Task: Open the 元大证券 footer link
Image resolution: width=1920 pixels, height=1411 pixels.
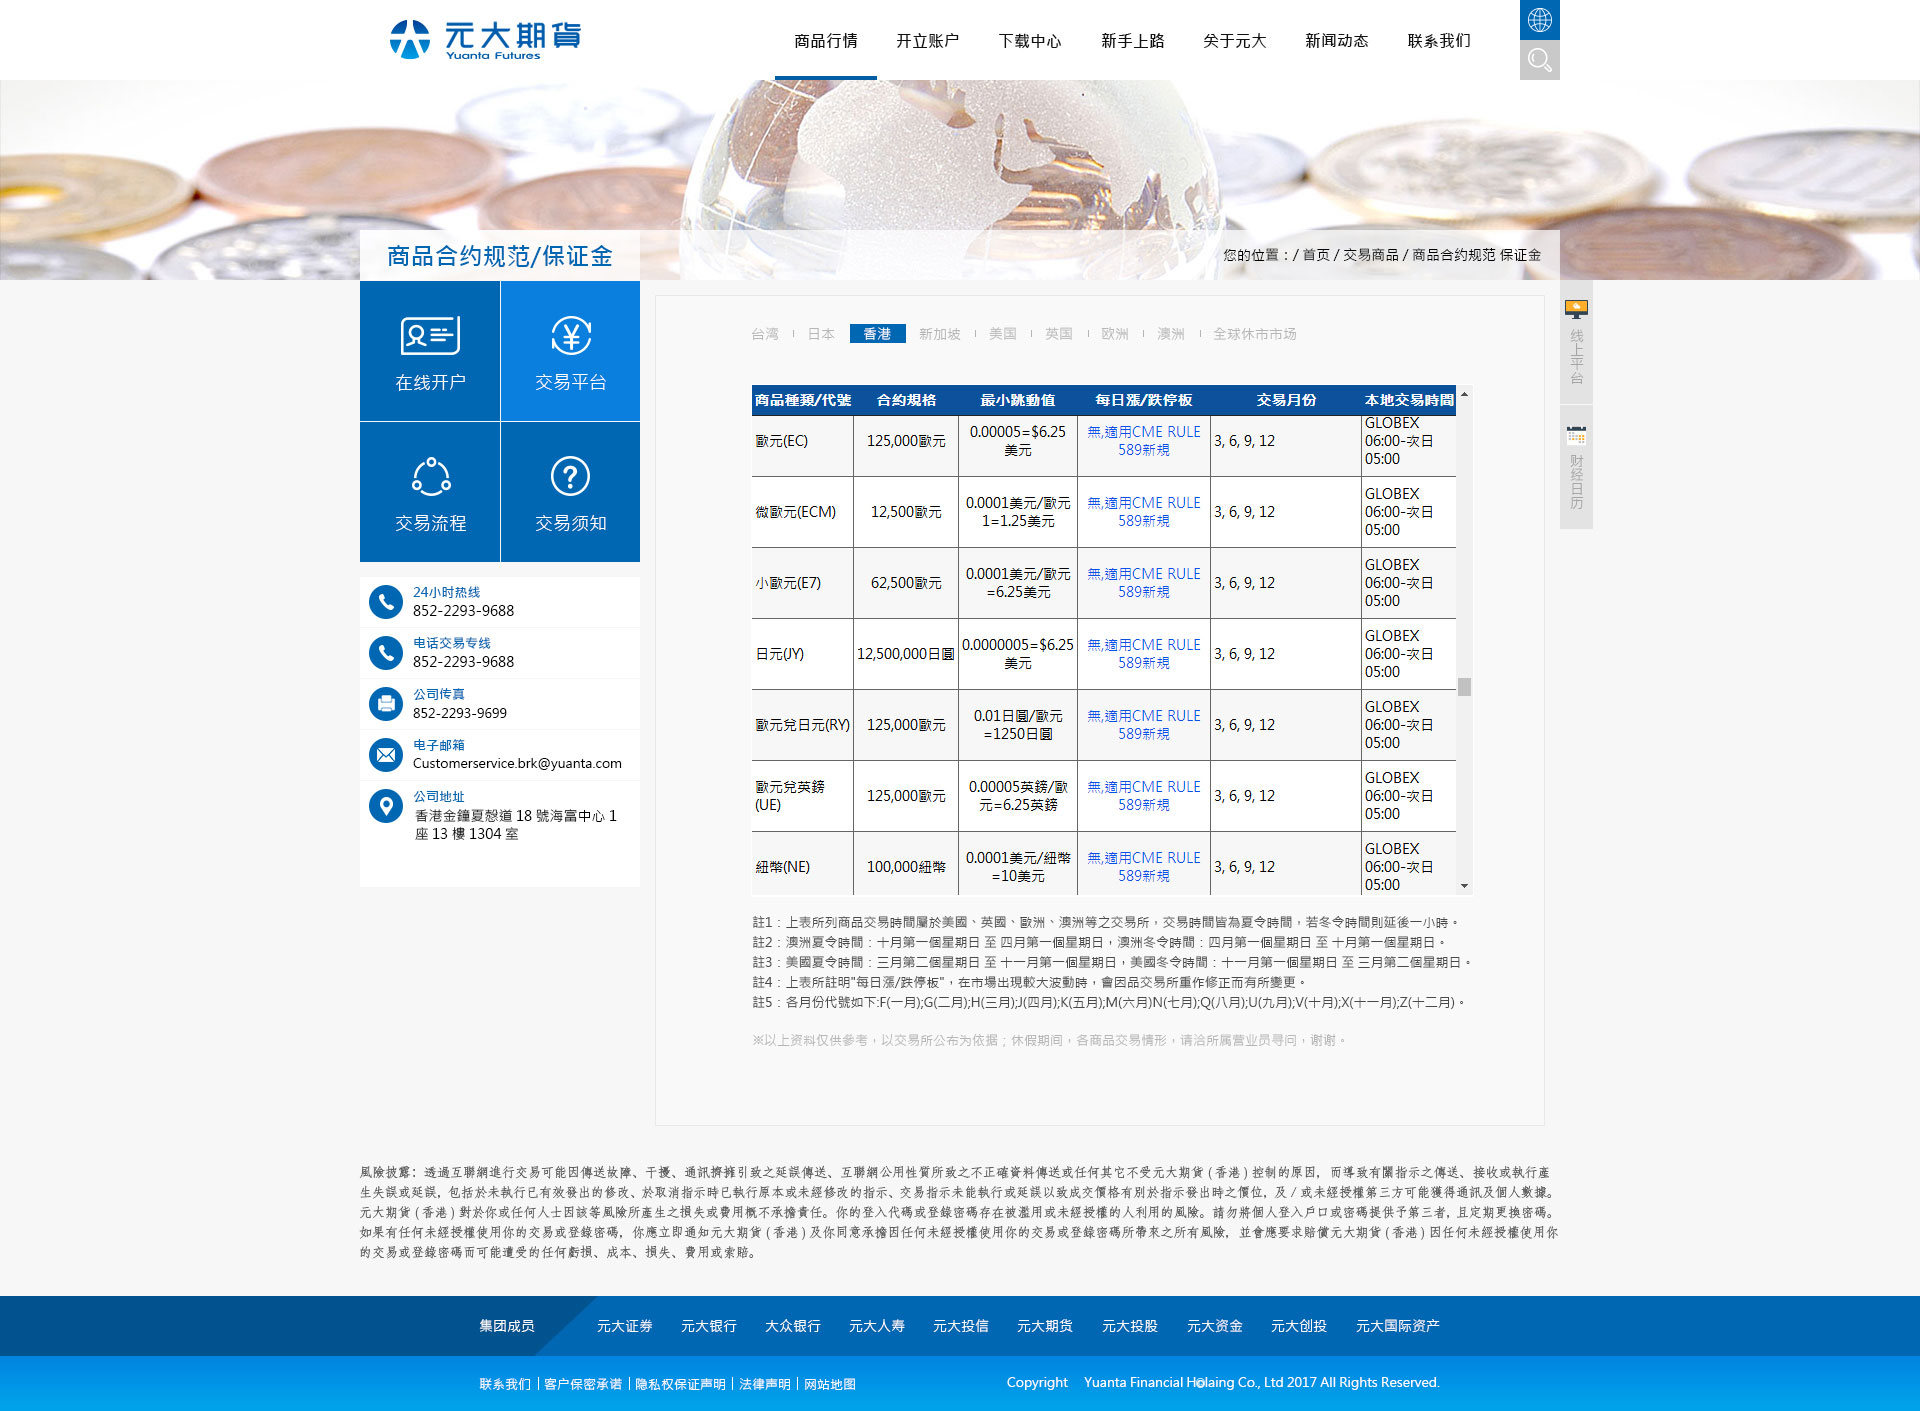Action: click(x=624, y=1326)
